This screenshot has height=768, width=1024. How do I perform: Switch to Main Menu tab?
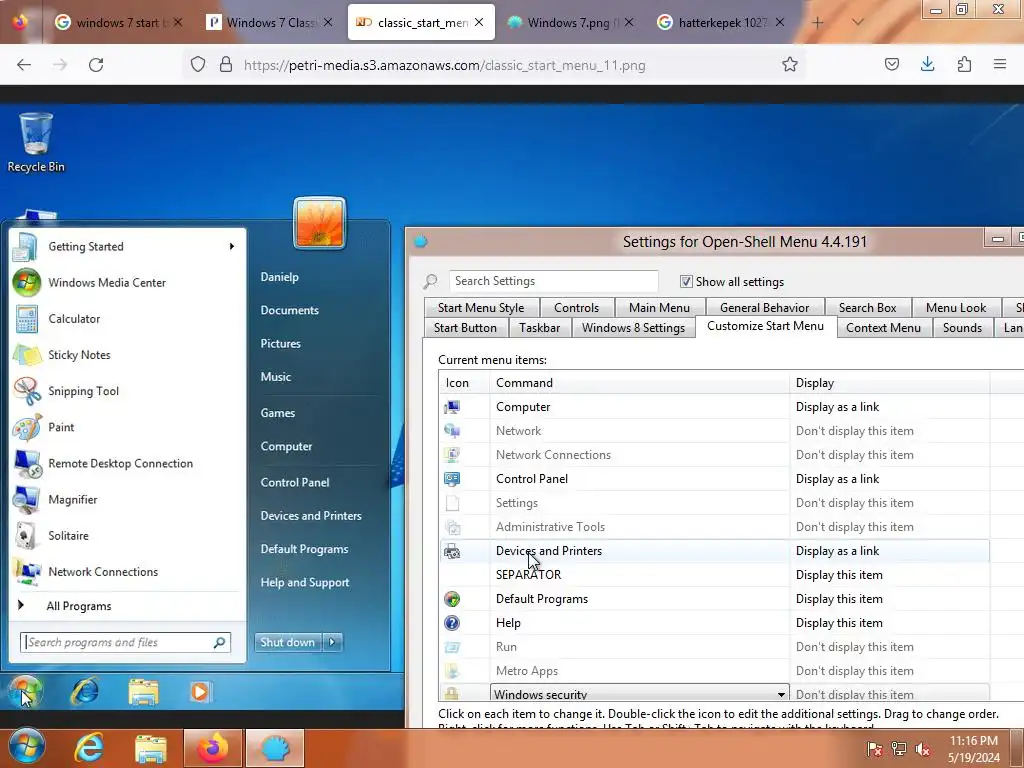pyautogui.click(x=659, y=308)
